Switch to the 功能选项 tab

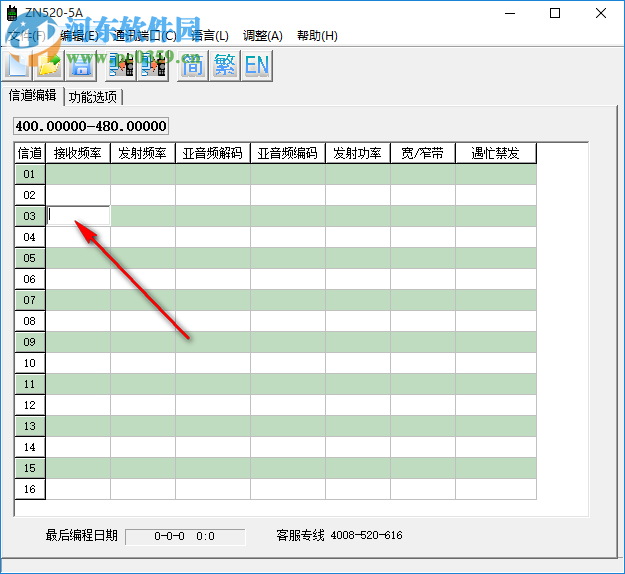coord(93,97)
